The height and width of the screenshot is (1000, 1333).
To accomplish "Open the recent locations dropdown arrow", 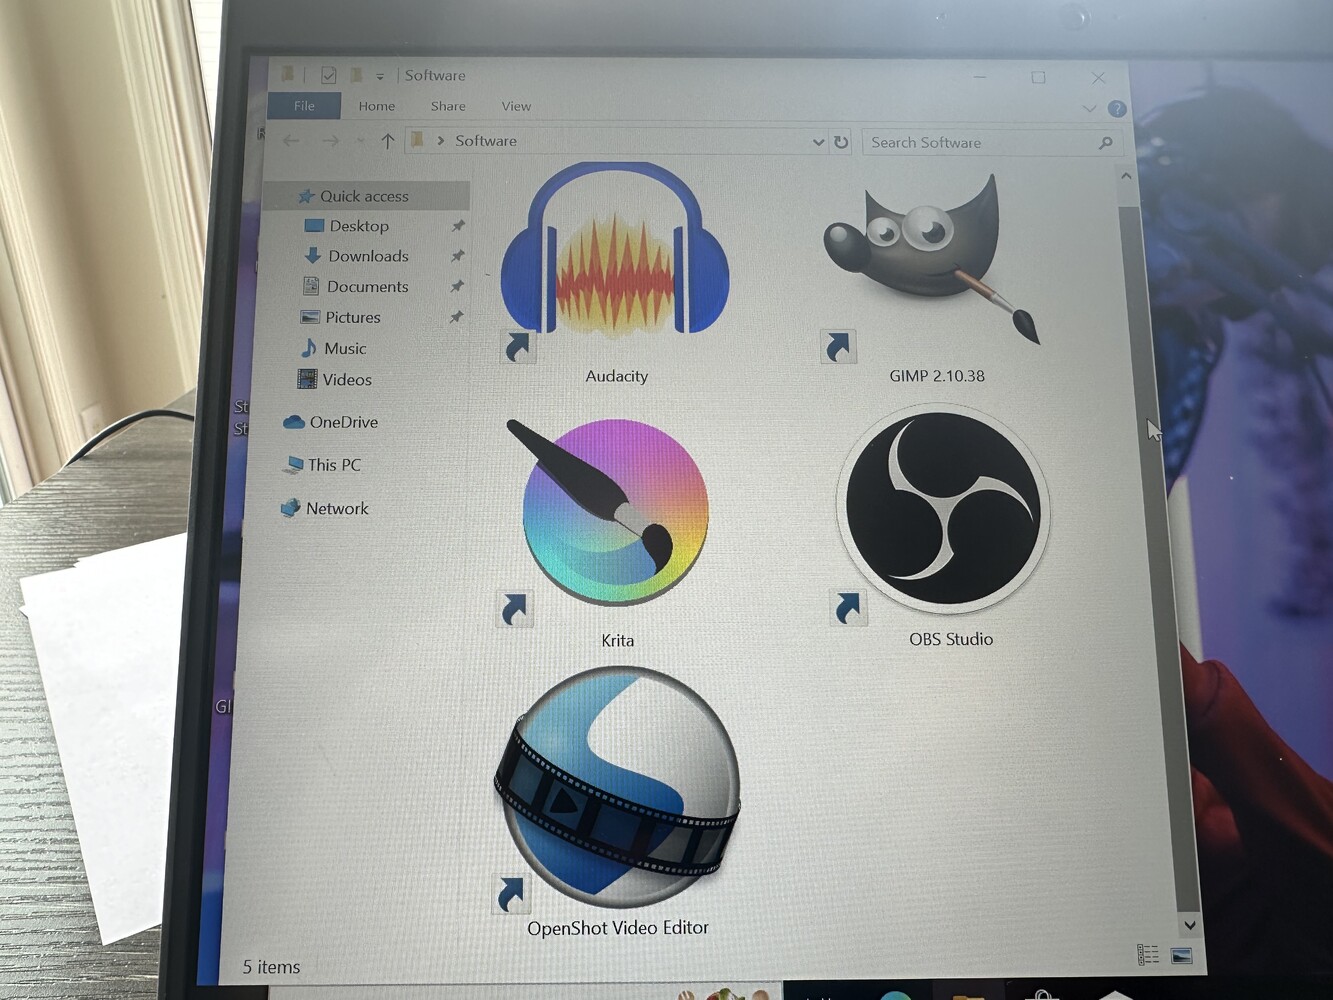I will pyautogui.click(x=360, y=141).
